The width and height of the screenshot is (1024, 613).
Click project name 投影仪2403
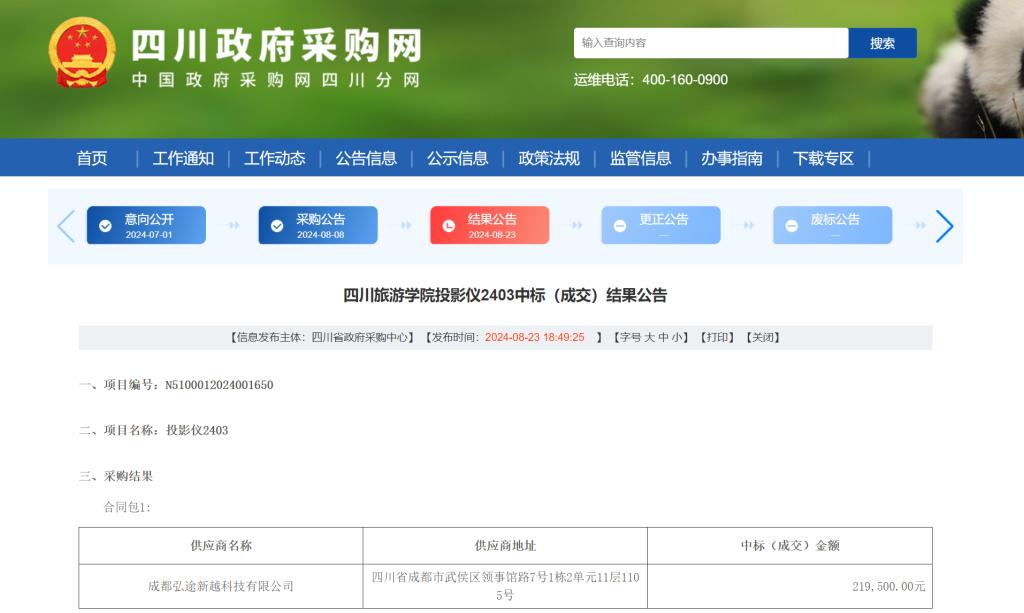[197, 430]
